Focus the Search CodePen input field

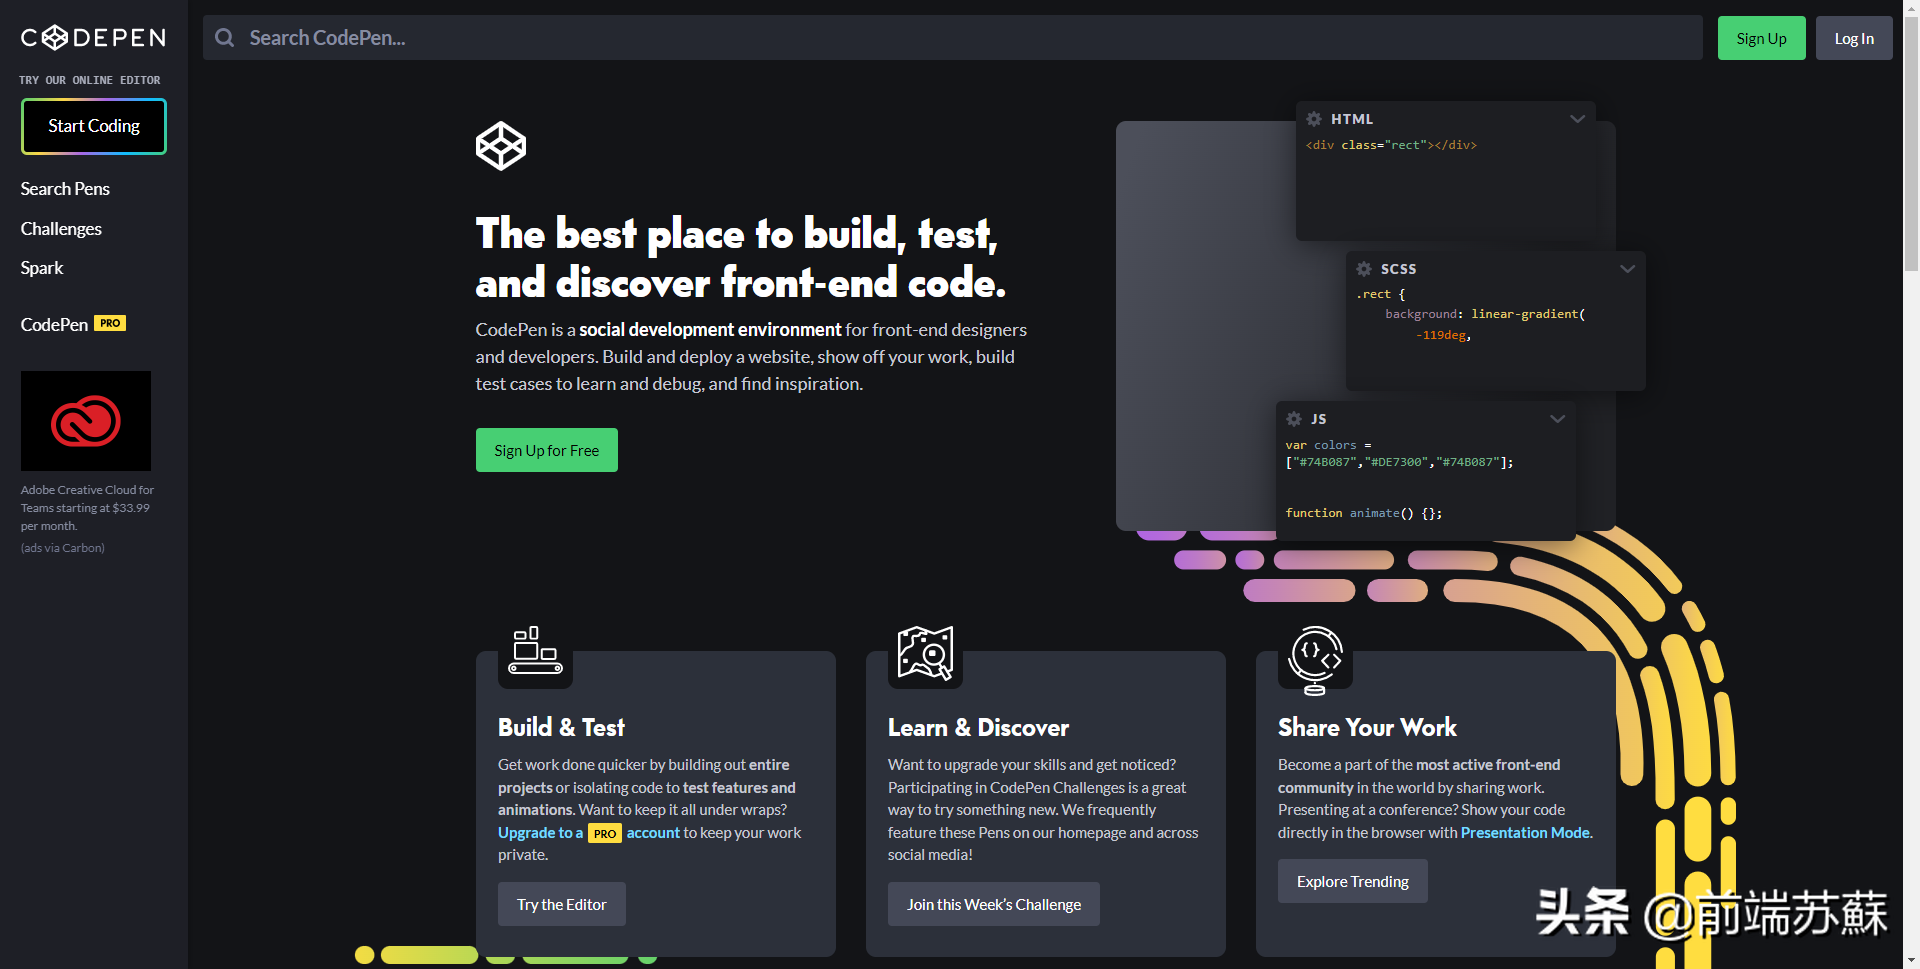pyautogui.click(x=953, y=38)
